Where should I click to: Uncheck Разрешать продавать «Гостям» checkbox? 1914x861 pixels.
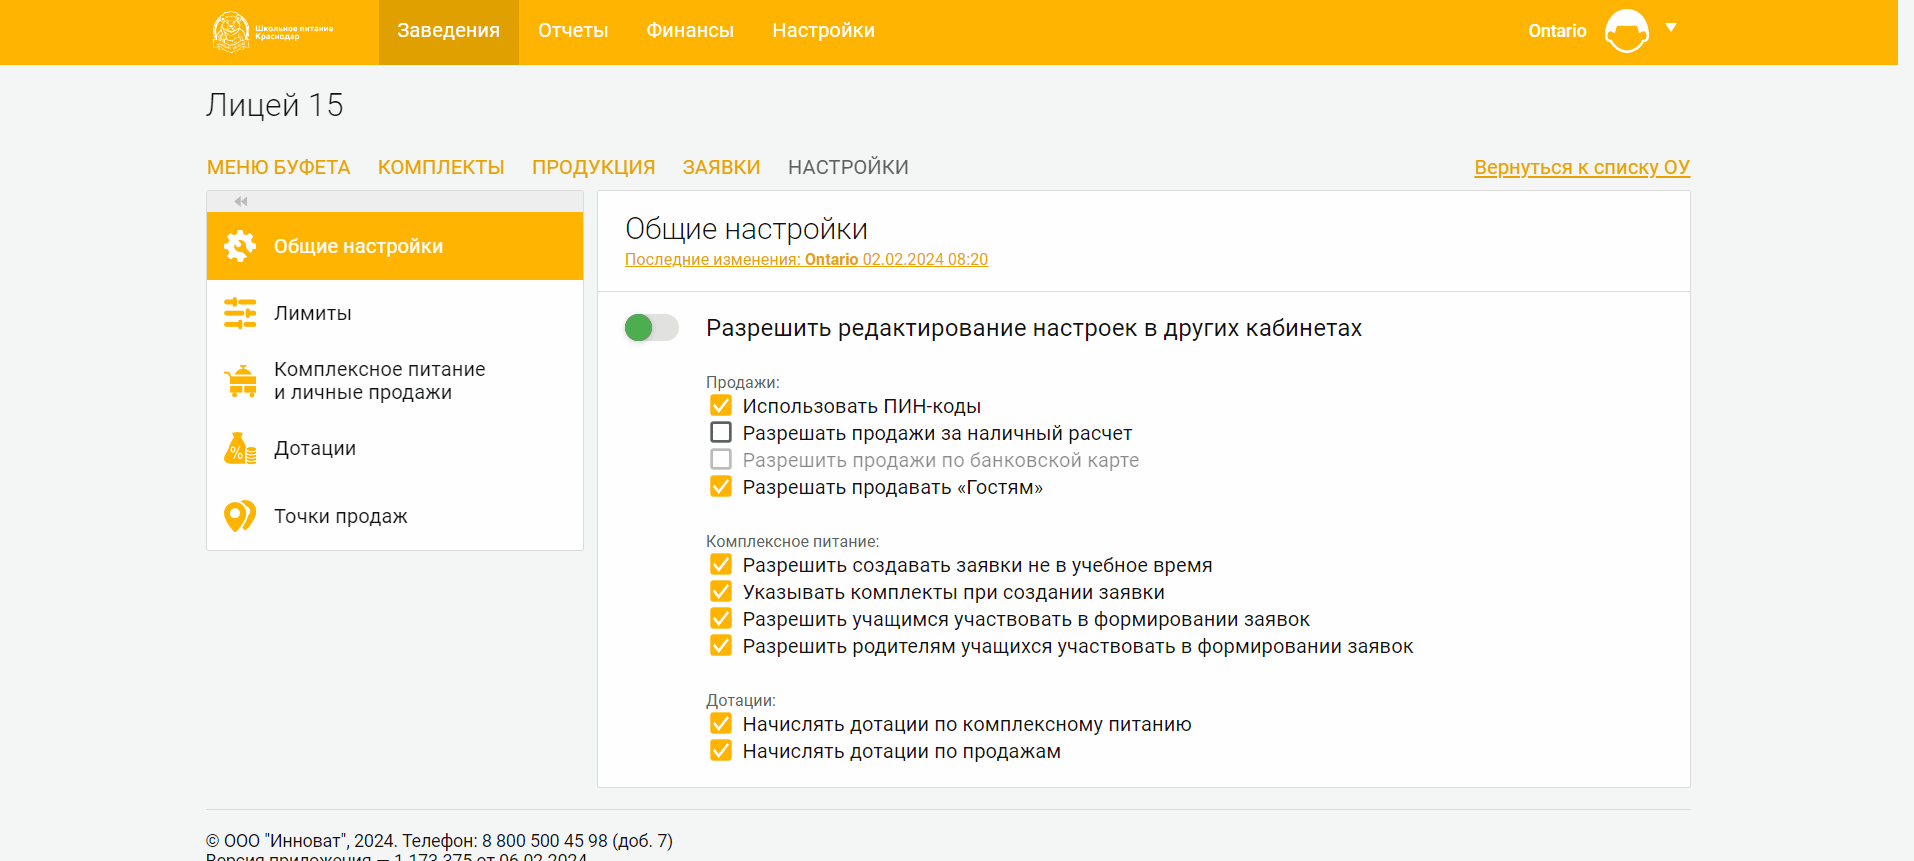[721, 486]
